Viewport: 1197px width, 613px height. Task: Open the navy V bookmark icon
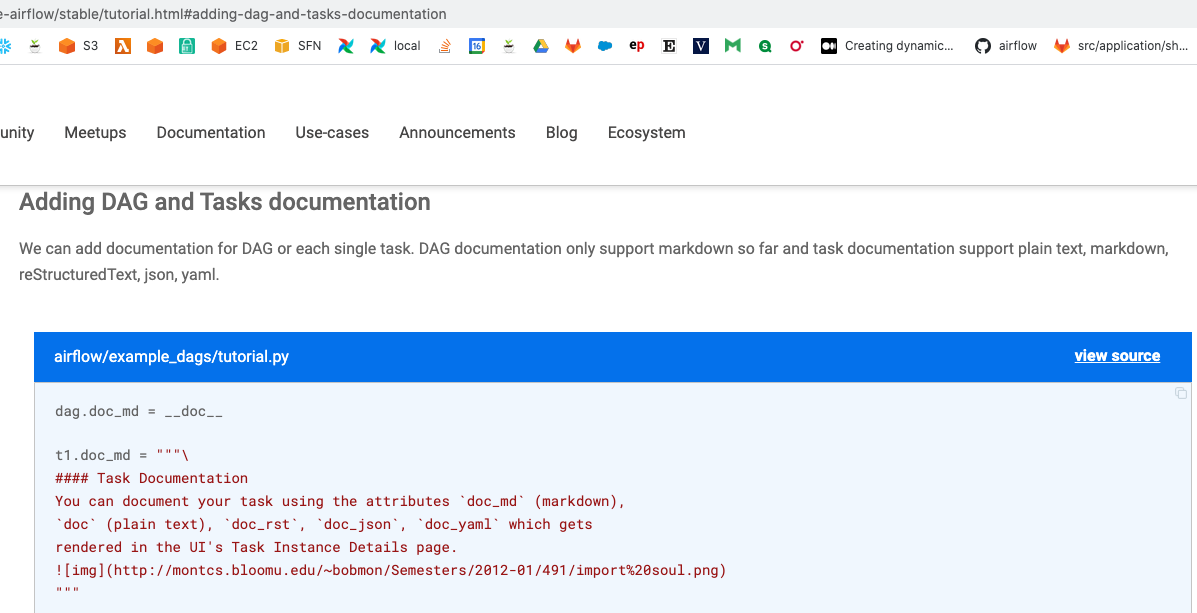[701, 46]
